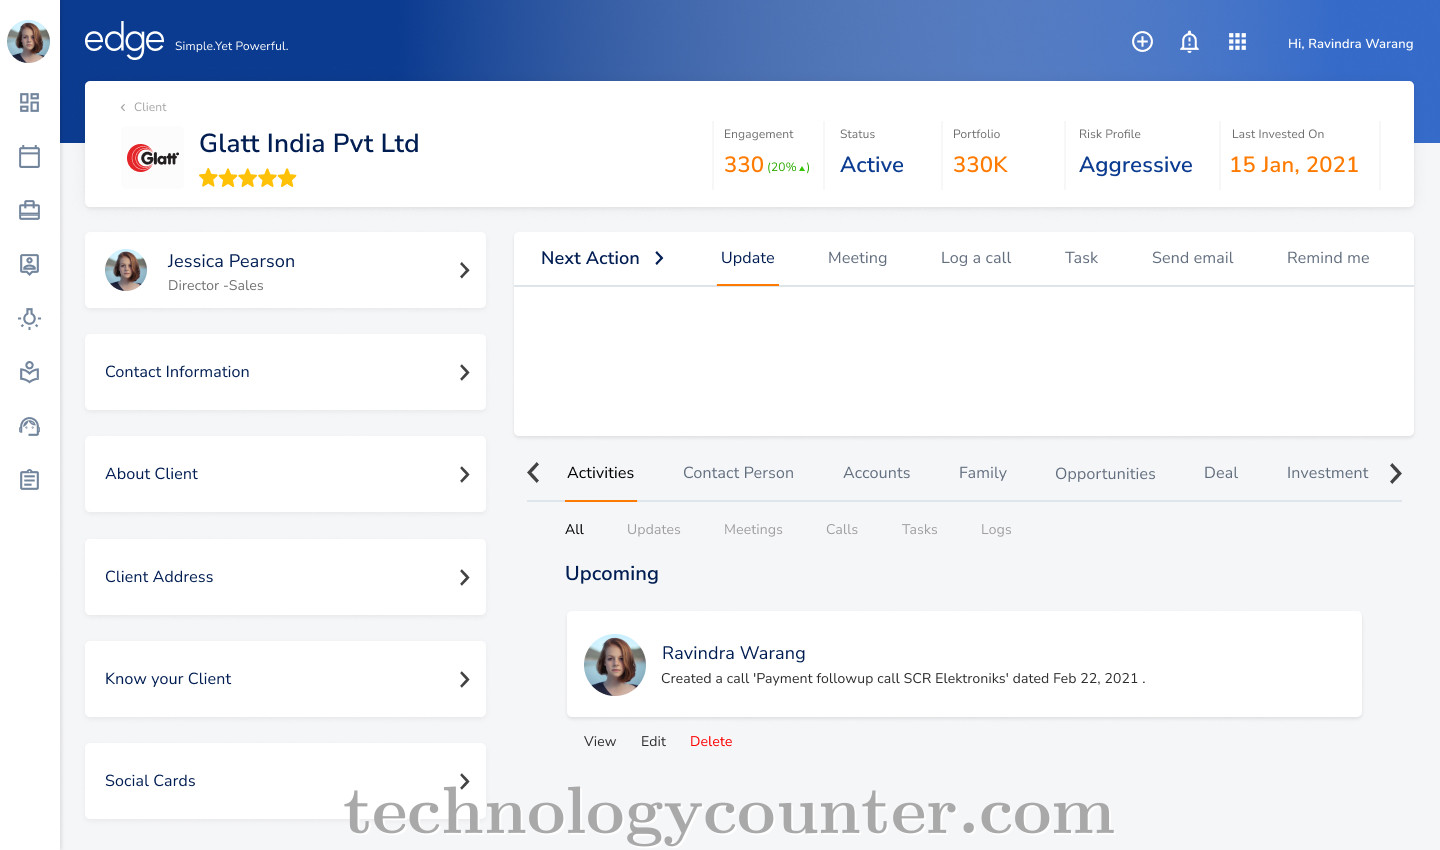Viewport: 1440px width, 850px height.
Task: Click the plus circle add icon in the header
Action: tap(1142, 41)
